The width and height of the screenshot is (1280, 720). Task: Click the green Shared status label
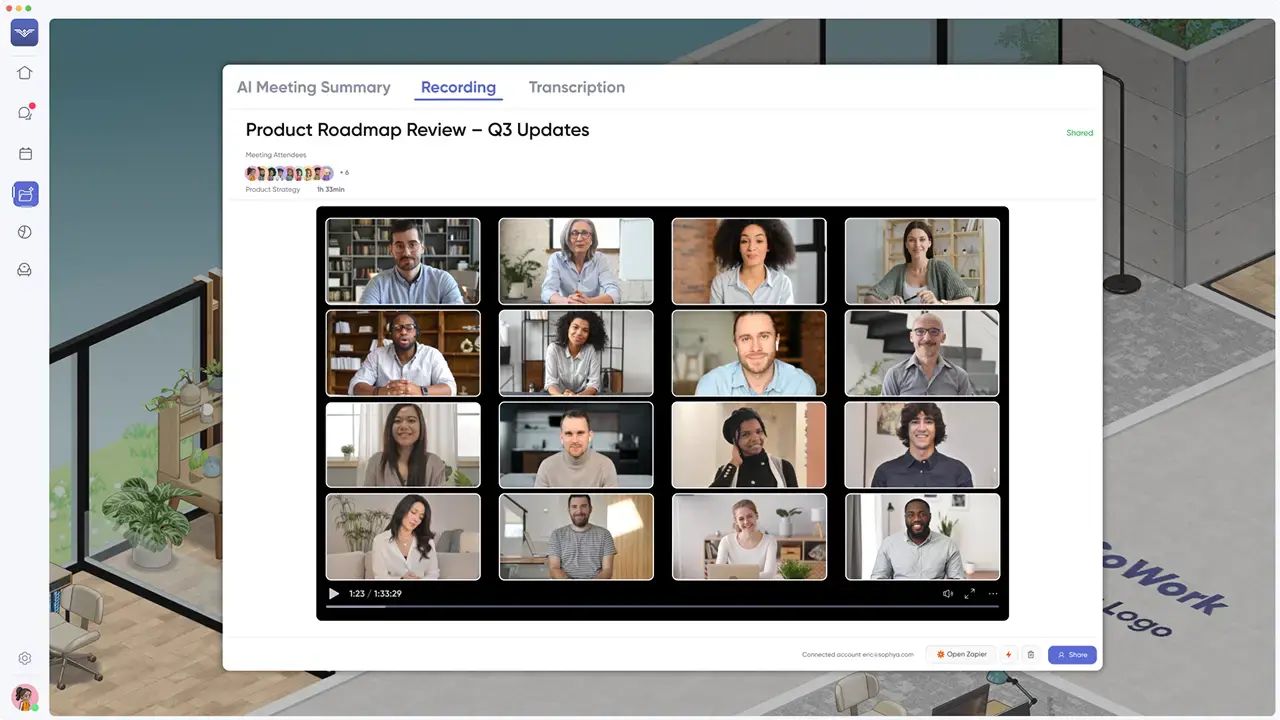coord(1079,133)
